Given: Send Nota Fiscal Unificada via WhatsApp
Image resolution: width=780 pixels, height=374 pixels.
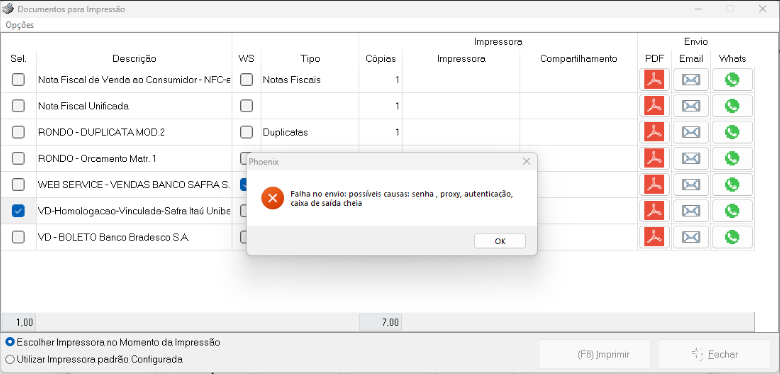Looking at the screenshot, I should pyautogui.click(x=732, y=106).
